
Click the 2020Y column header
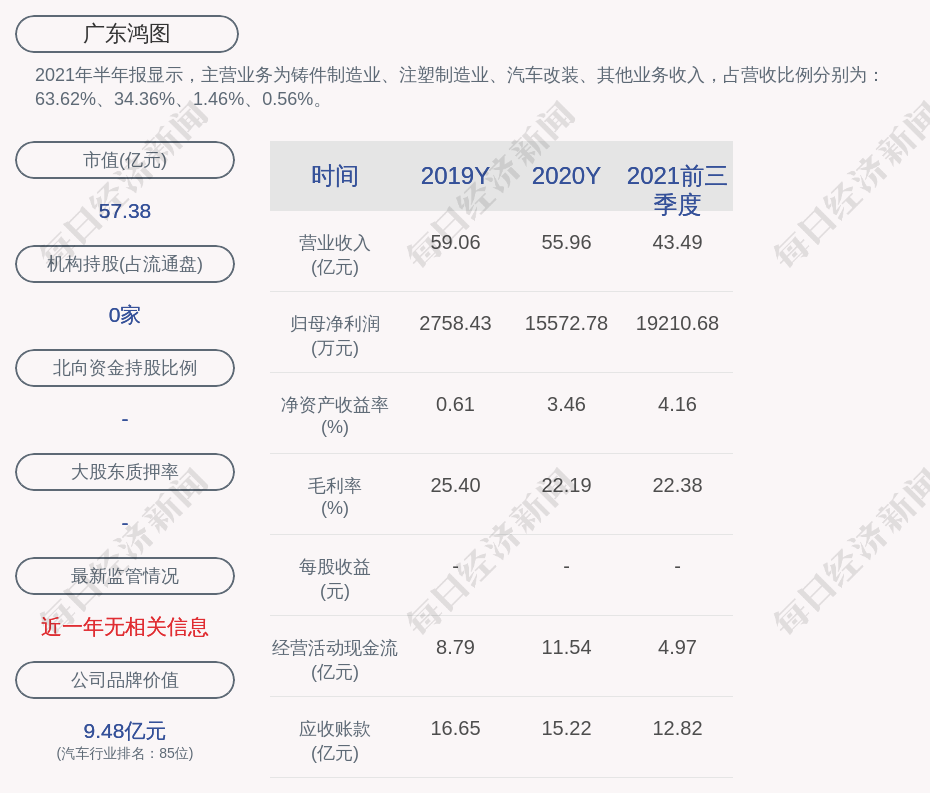pyautogui.click(x=566, y=176)
